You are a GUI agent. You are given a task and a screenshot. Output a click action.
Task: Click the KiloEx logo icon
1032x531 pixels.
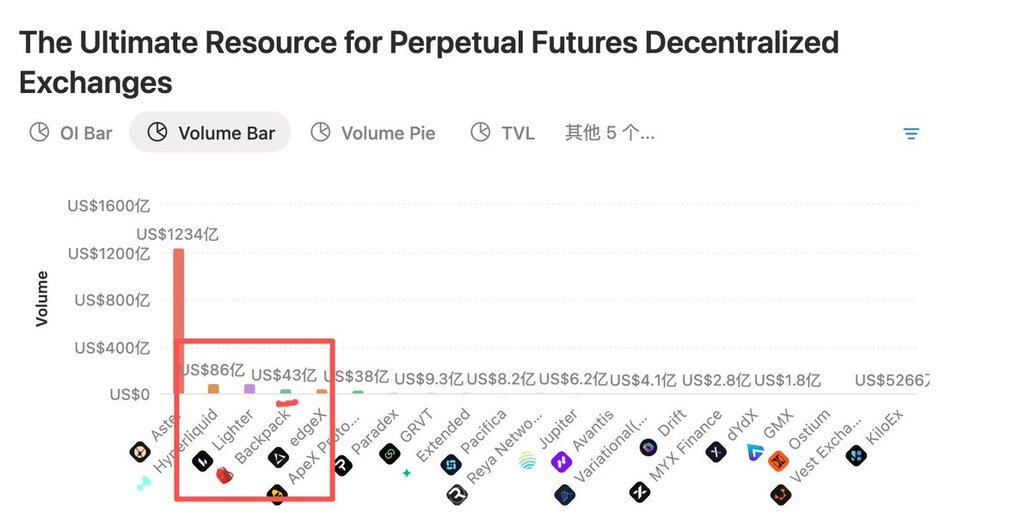856,457
